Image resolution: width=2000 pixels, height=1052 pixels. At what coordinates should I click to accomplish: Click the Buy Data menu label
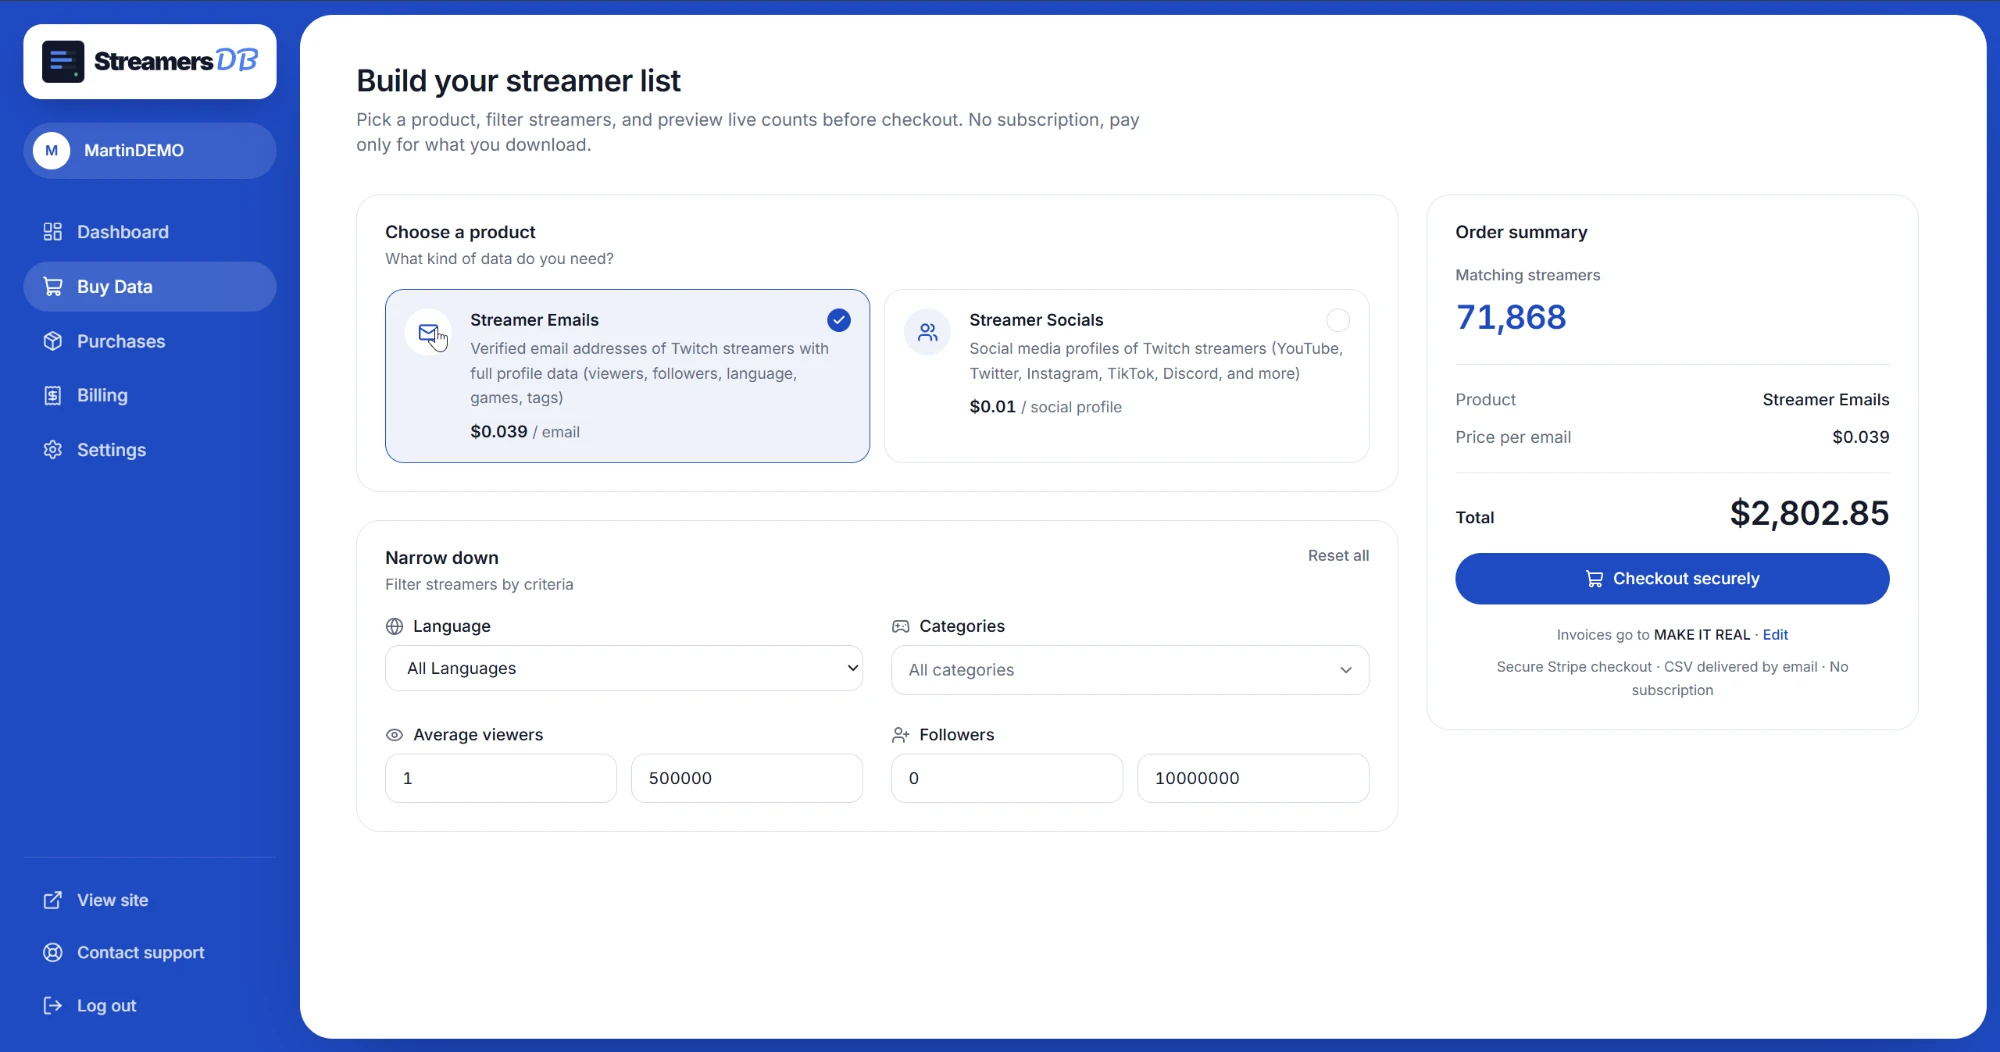(115, 287)
